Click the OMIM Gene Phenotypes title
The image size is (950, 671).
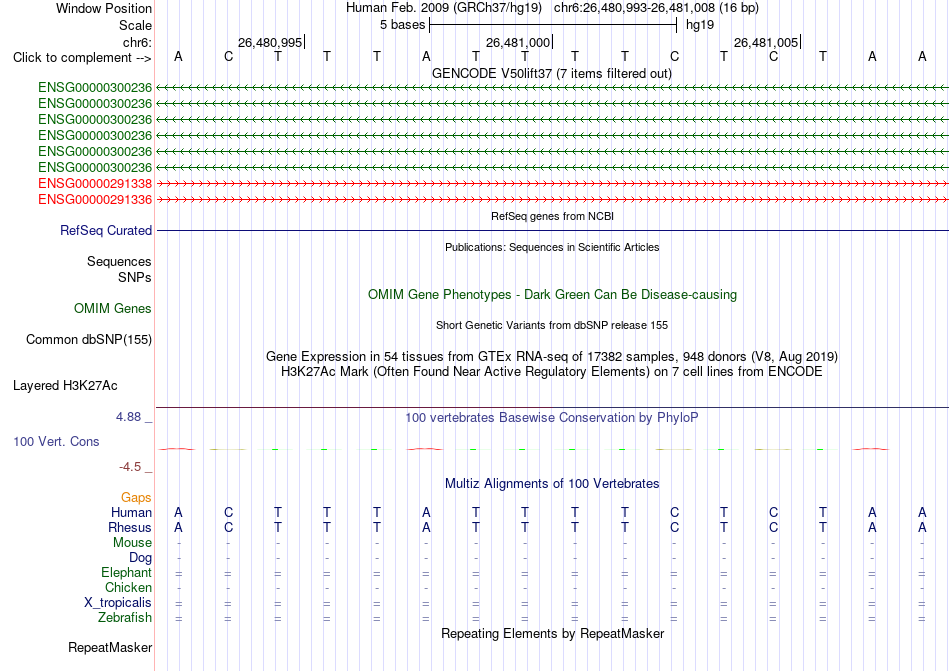pyautogui.click(x=553, y=295)
